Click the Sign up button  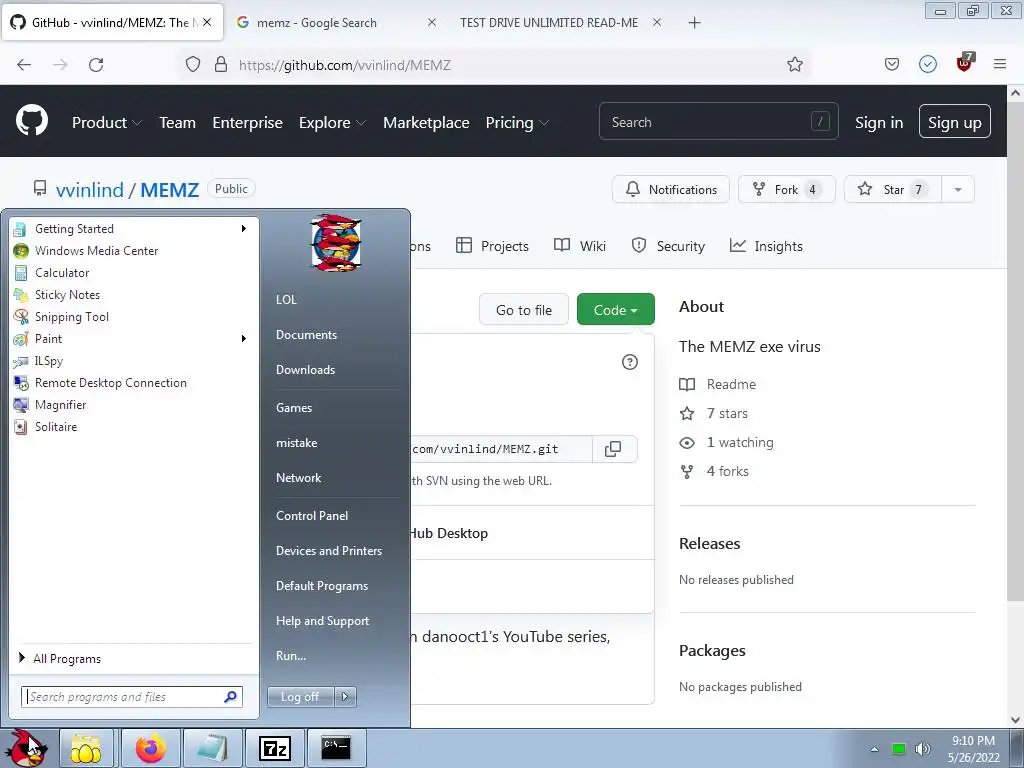coord(954,121)
